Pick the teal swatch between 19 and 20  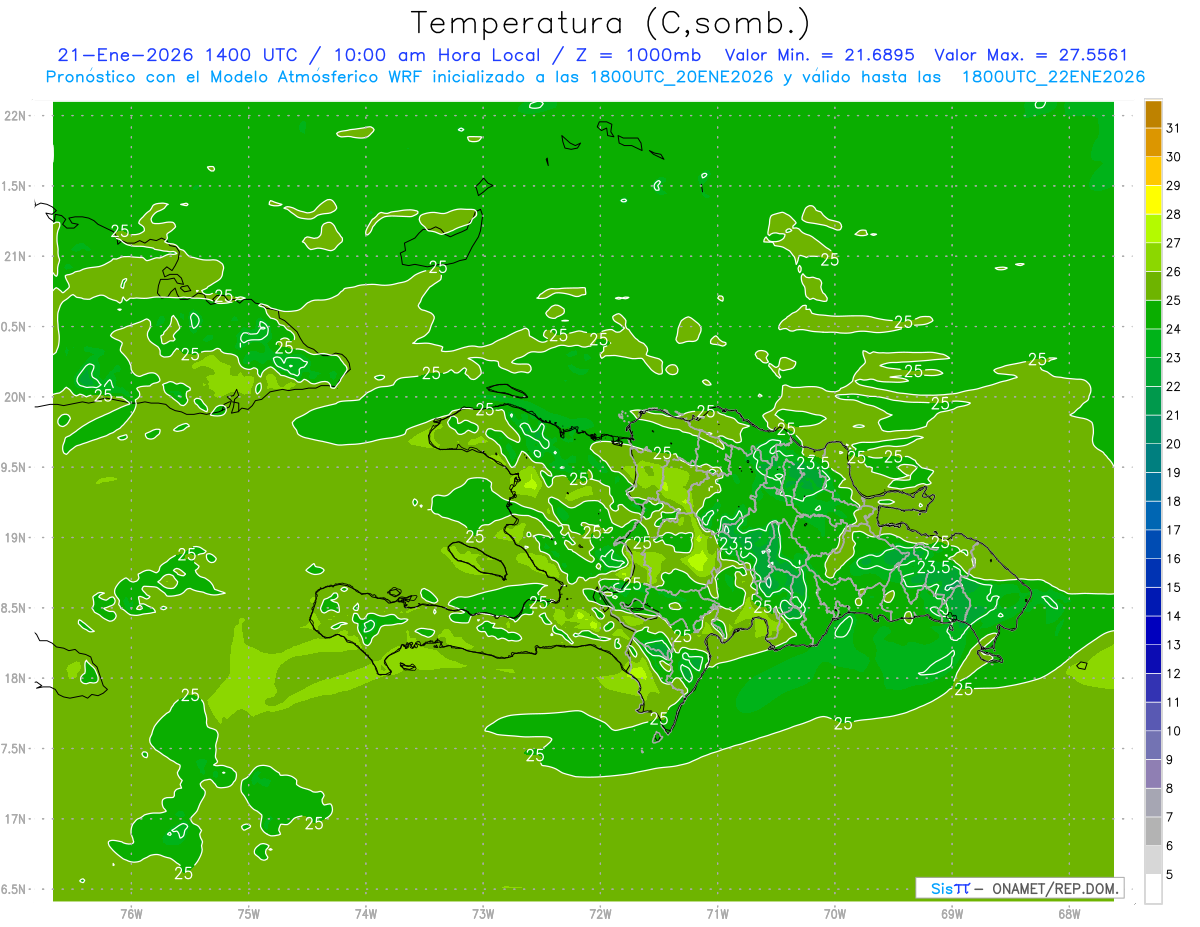tap(1153, 458)
